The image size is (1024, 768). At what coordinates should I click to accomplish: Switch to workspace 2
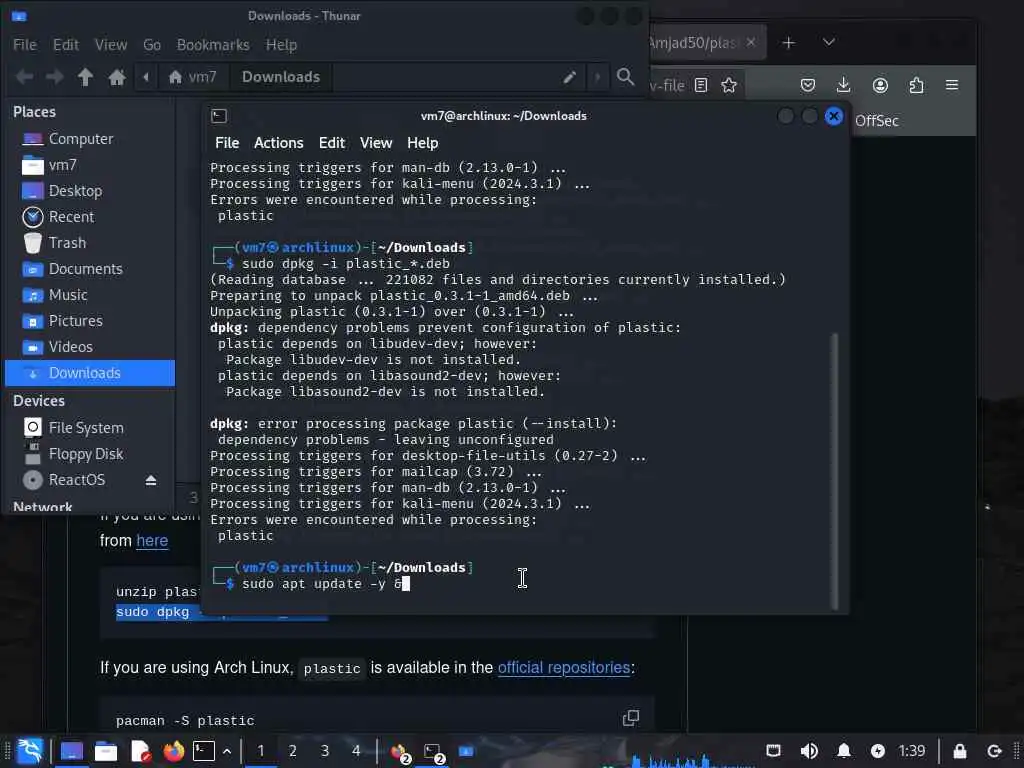293,751
